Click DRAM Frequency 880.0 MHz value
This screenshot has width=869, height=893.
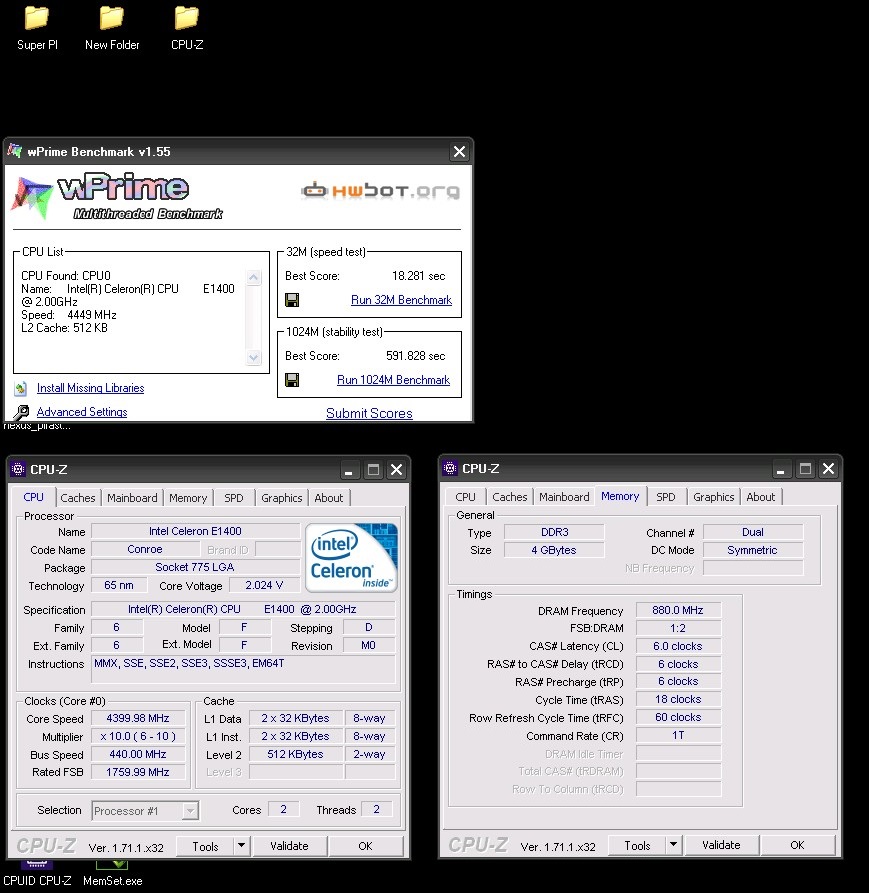[x=678, y=610]
